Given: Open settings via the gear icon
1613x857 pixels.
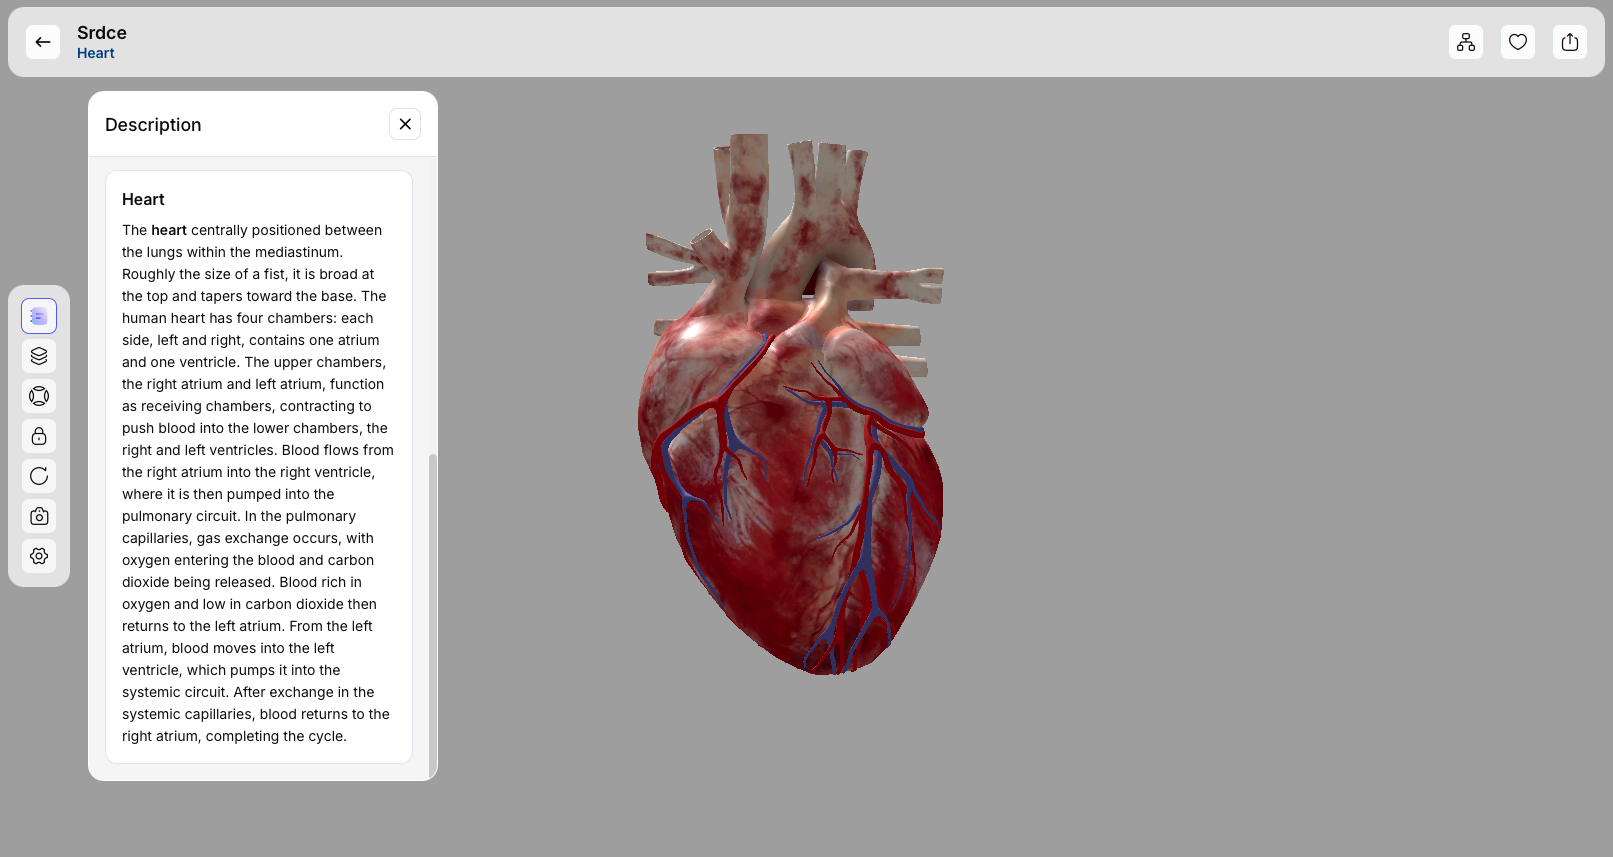Looking at the screenshot, I should click(x=39, y=556).
